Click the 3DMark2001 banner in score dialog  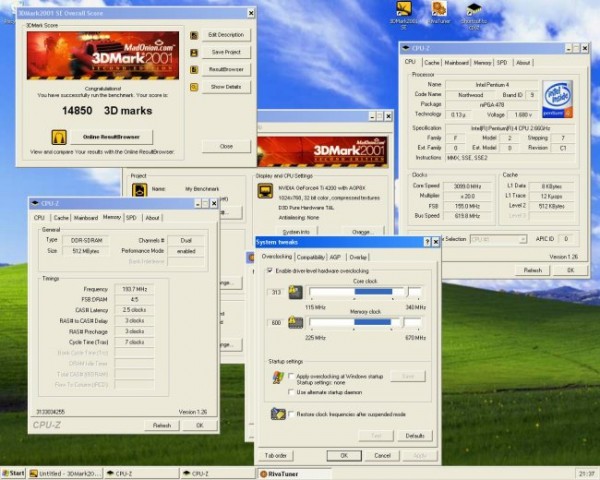pyautogui.click(x=103, y=56)
